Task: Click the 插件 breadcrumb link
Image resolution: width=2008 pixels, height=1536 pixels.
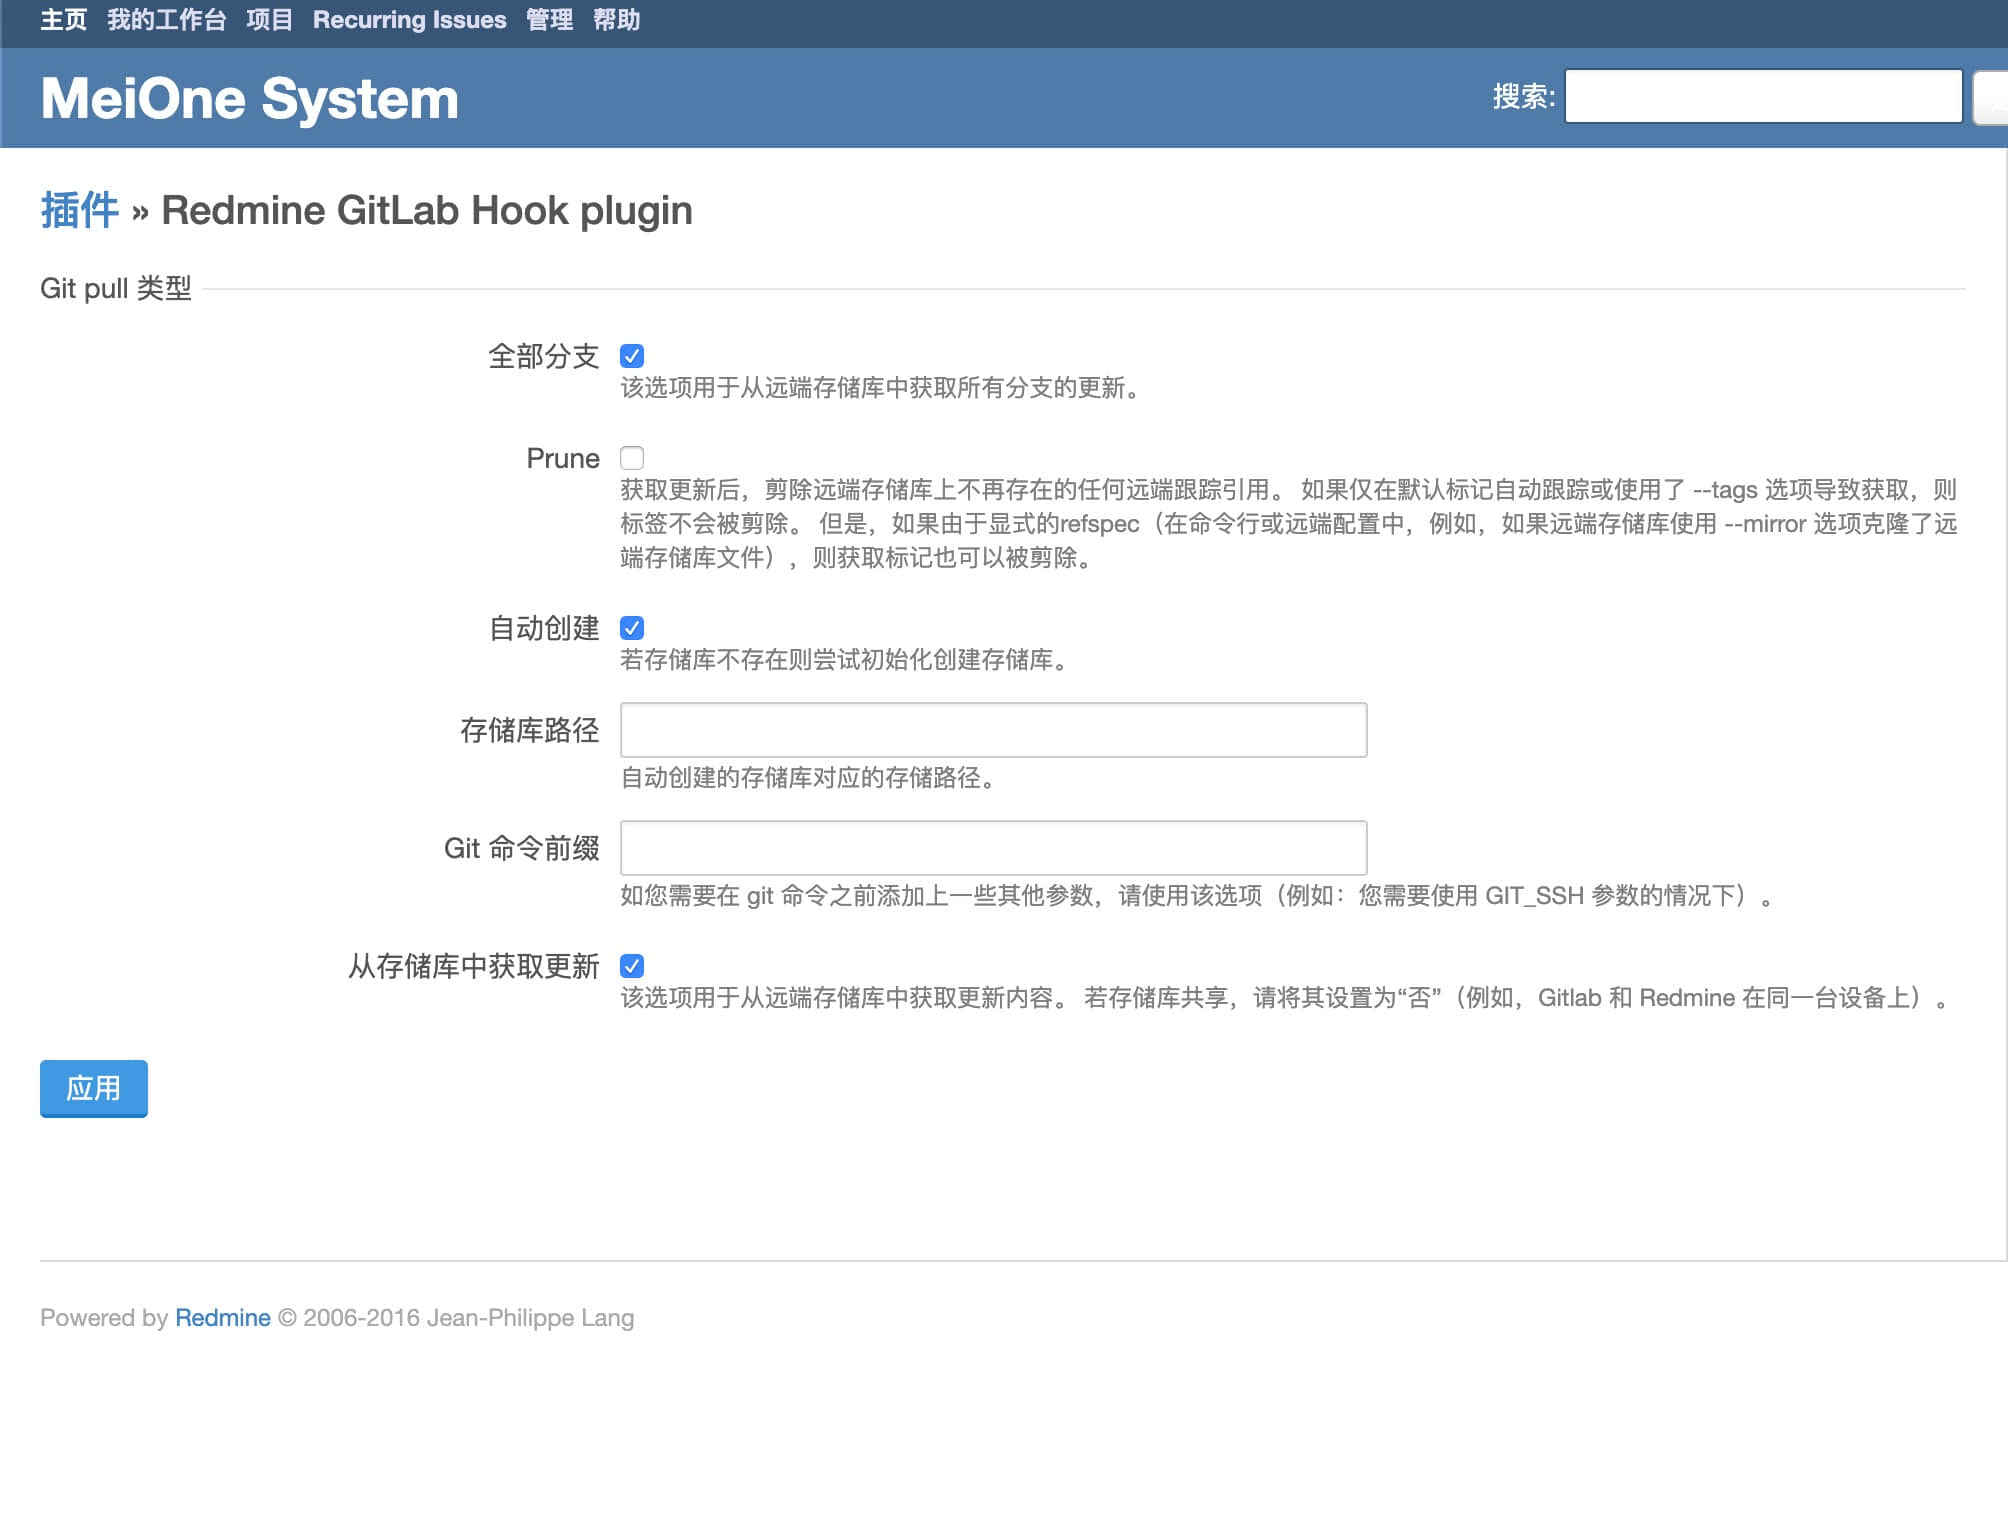Action: coord(78,209)
